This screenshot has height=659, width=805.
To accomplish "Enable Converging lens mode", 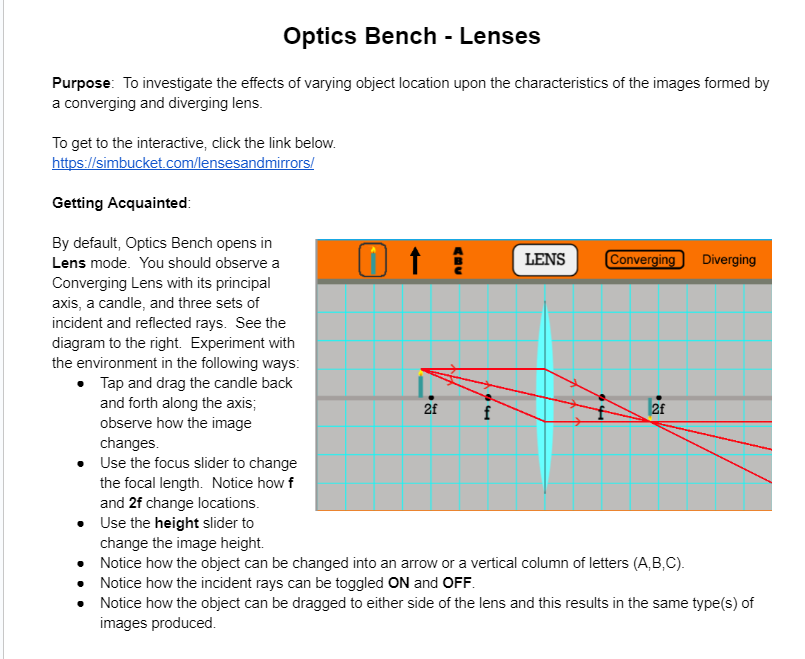I will (x=644, y=259).
